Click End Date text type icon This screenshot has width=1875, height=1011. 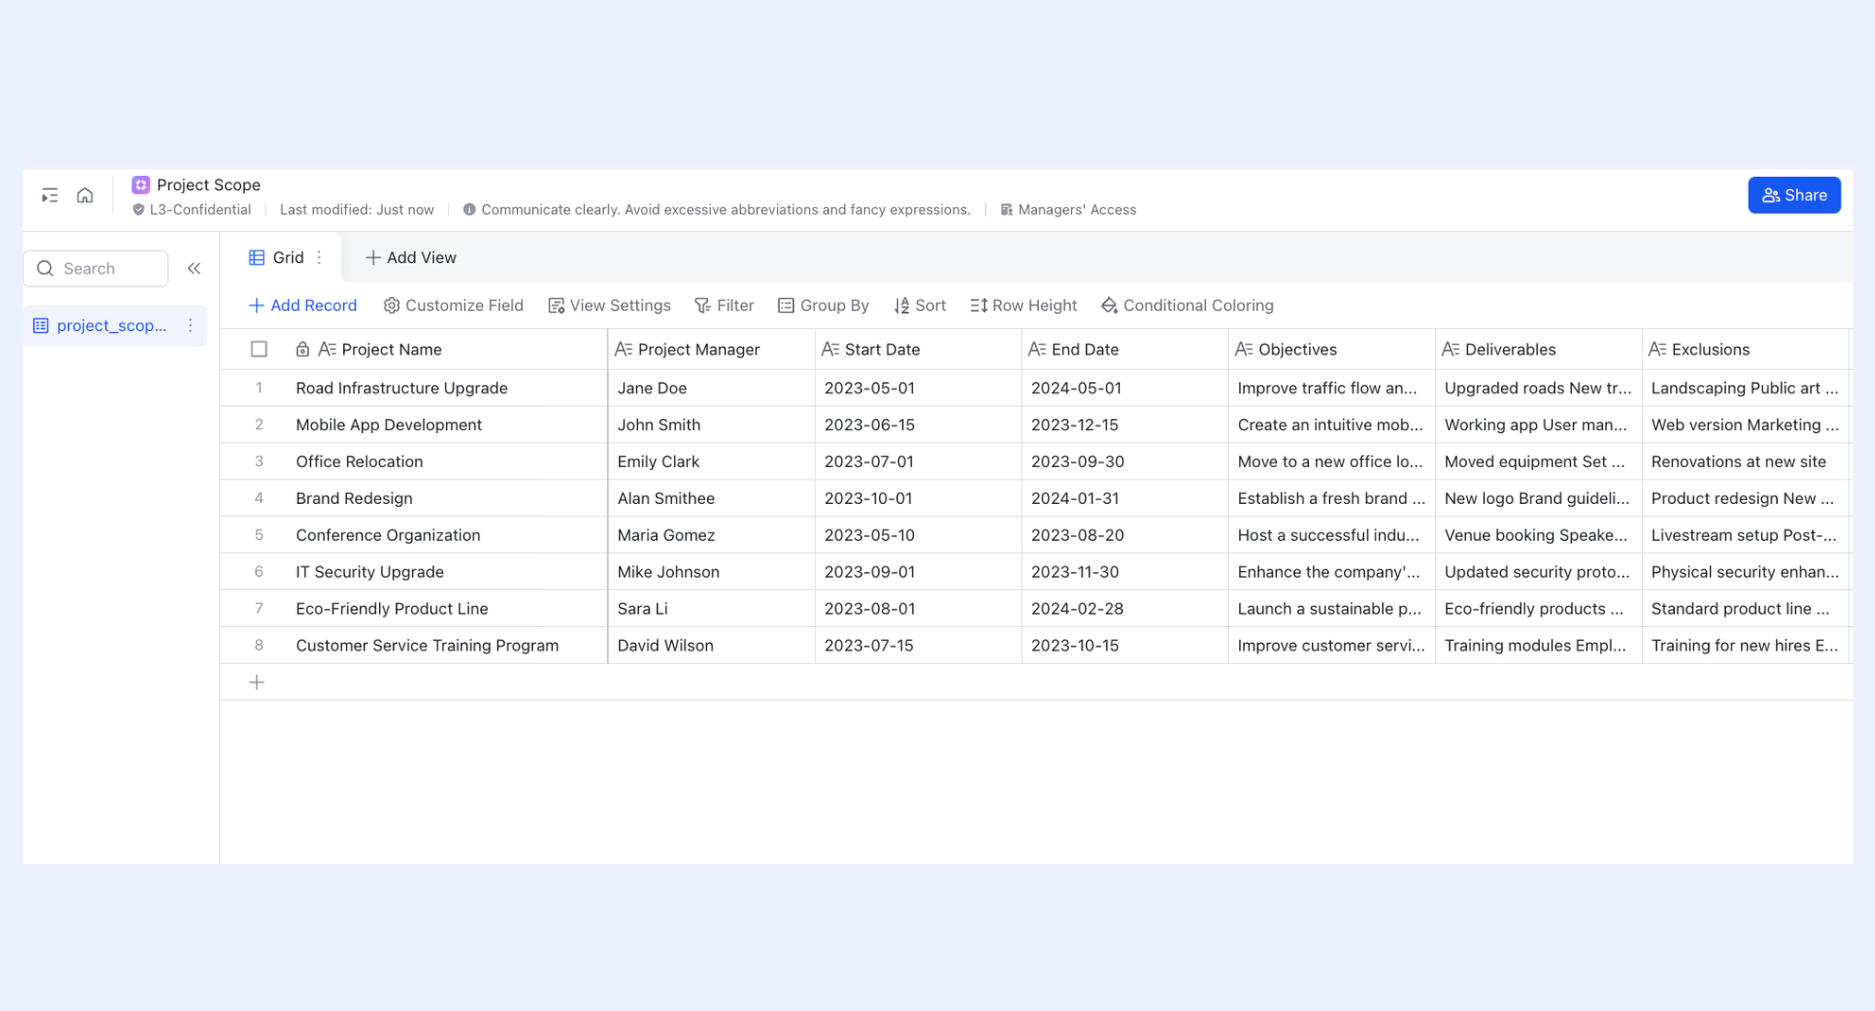pyautogui.click(x=1037, y=349)
